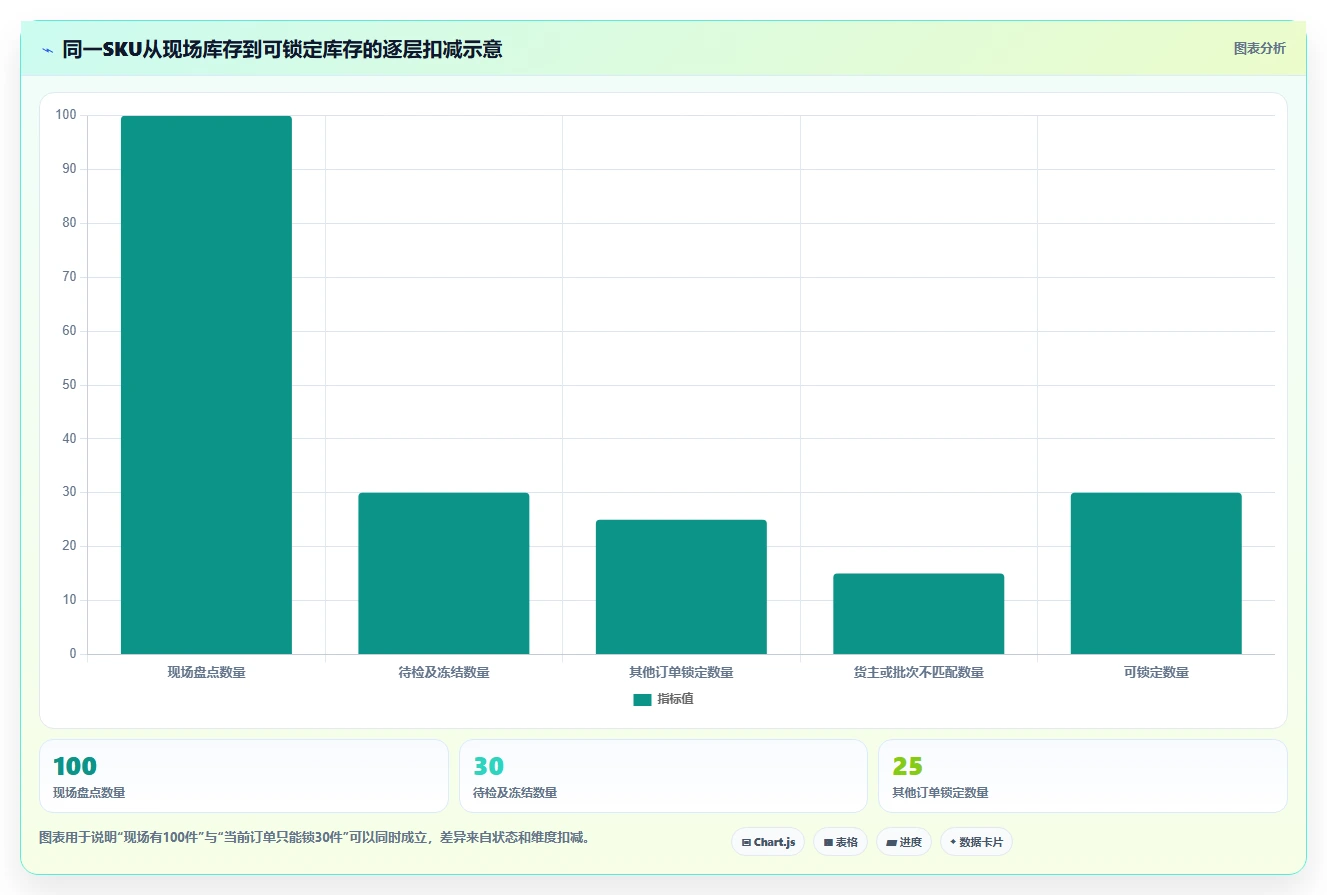Viewport: 1327px width, 895px height.
Task: Click the 数据卡片 pill tag
Action: tap(976, 842)
